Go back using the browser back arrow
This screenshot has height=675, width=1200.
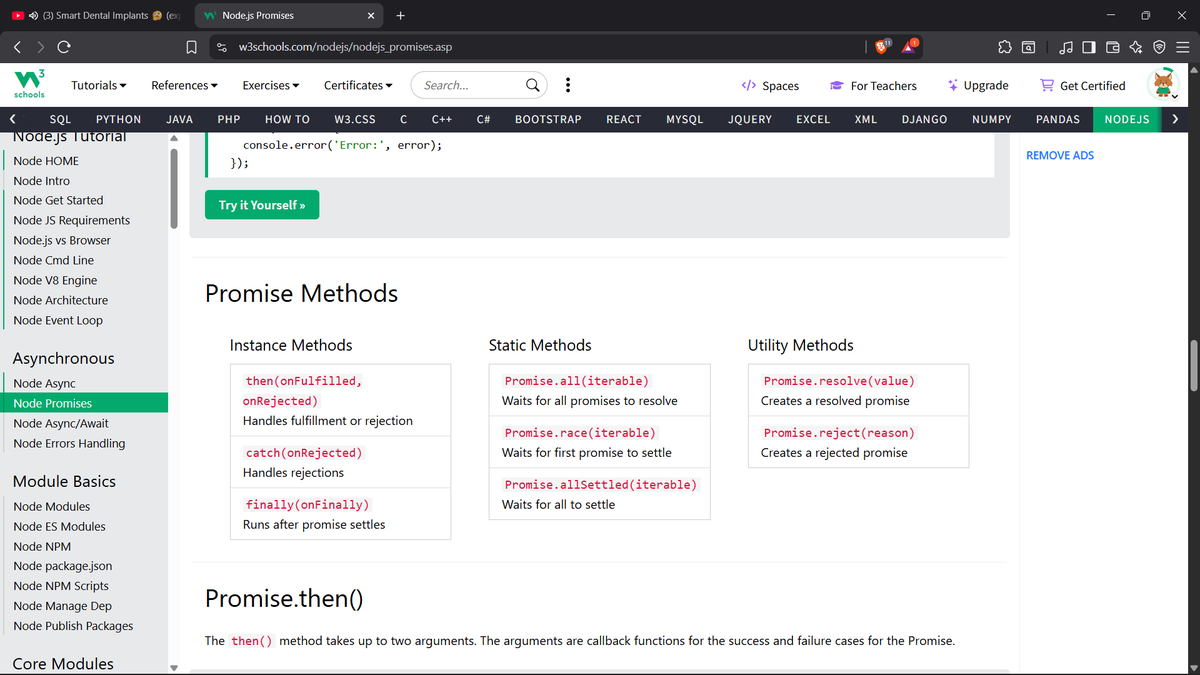pyautogui.click(x=18, y=47)
